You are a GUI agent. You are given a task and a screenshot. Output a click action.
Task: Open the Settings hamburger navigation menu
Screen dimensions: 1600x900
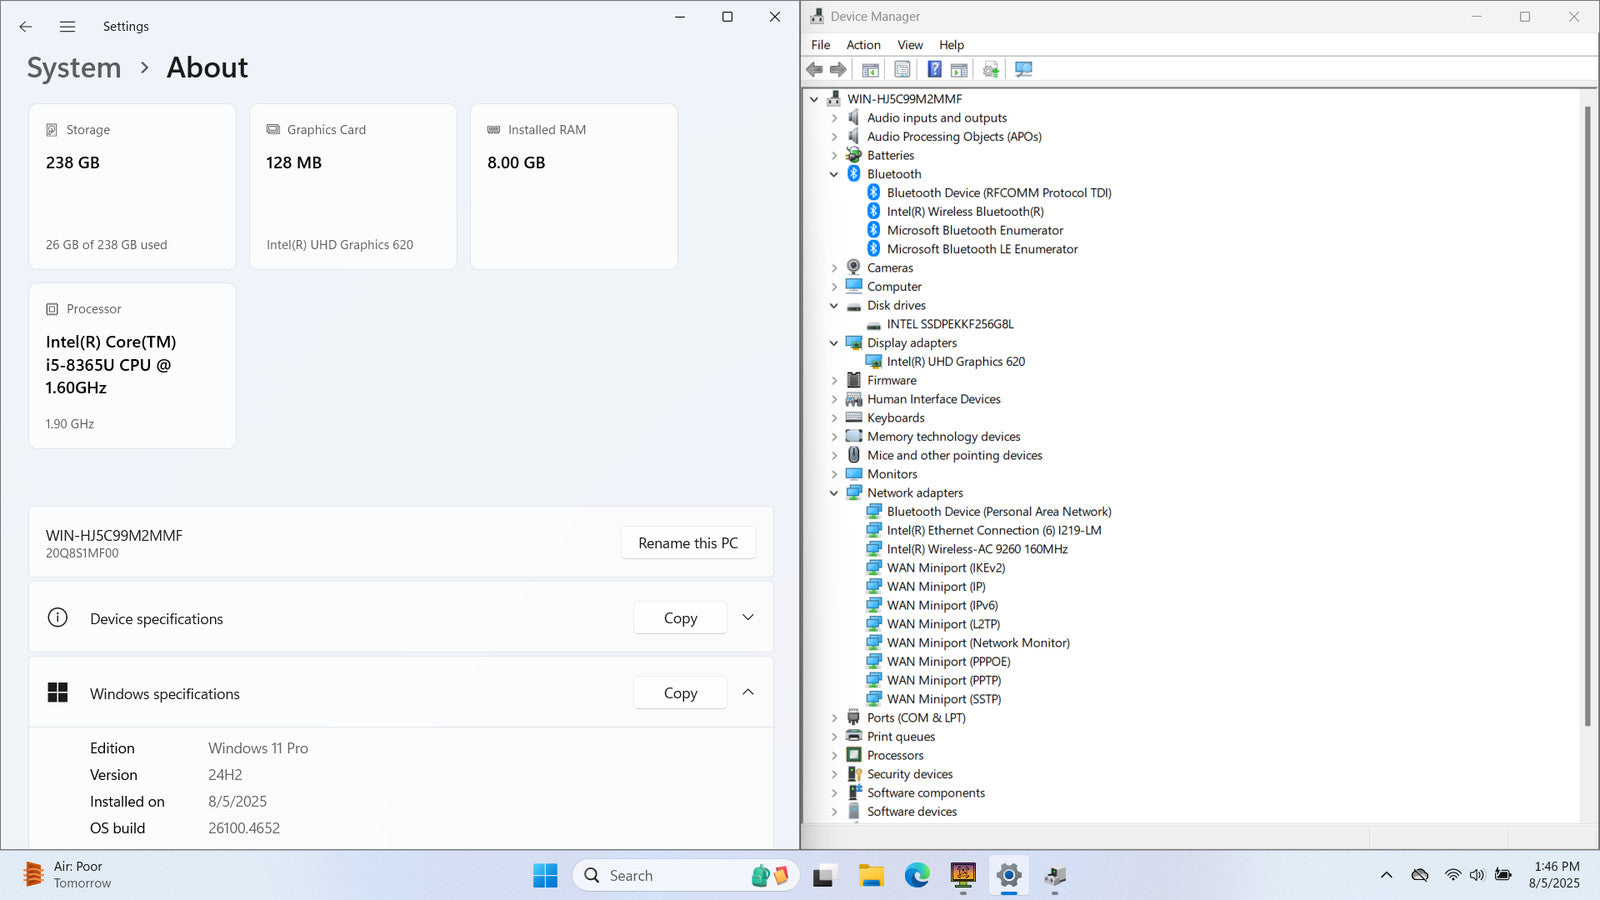(x=67, y=27)
